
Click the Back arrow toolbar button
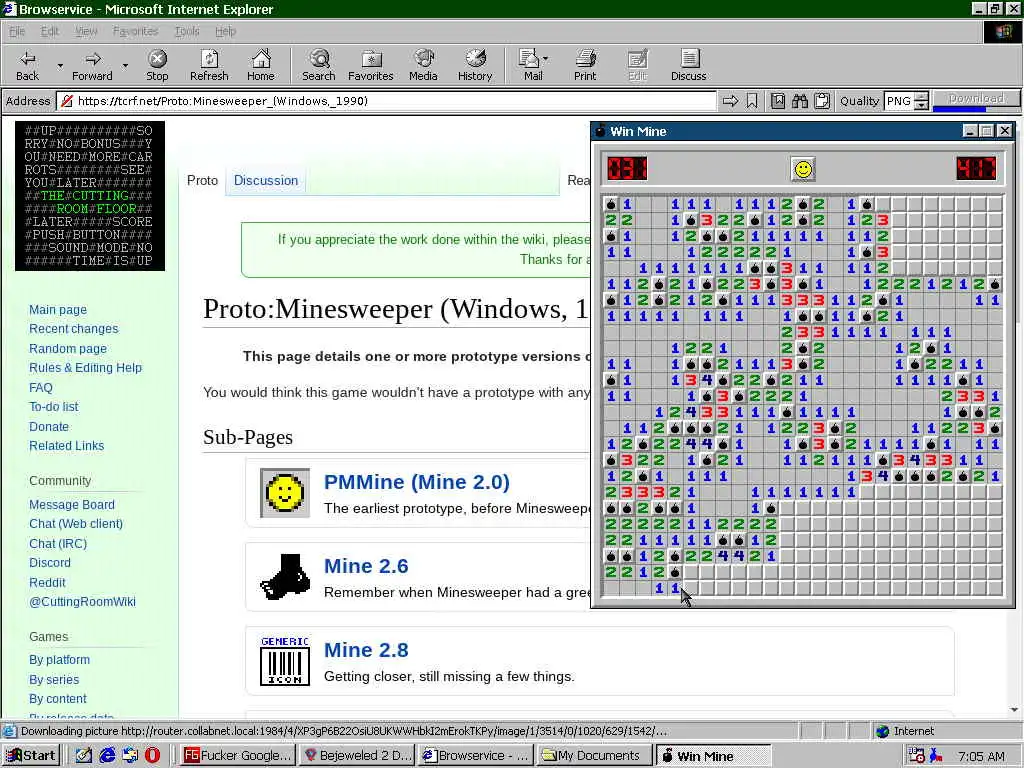(x=27, y=65)
